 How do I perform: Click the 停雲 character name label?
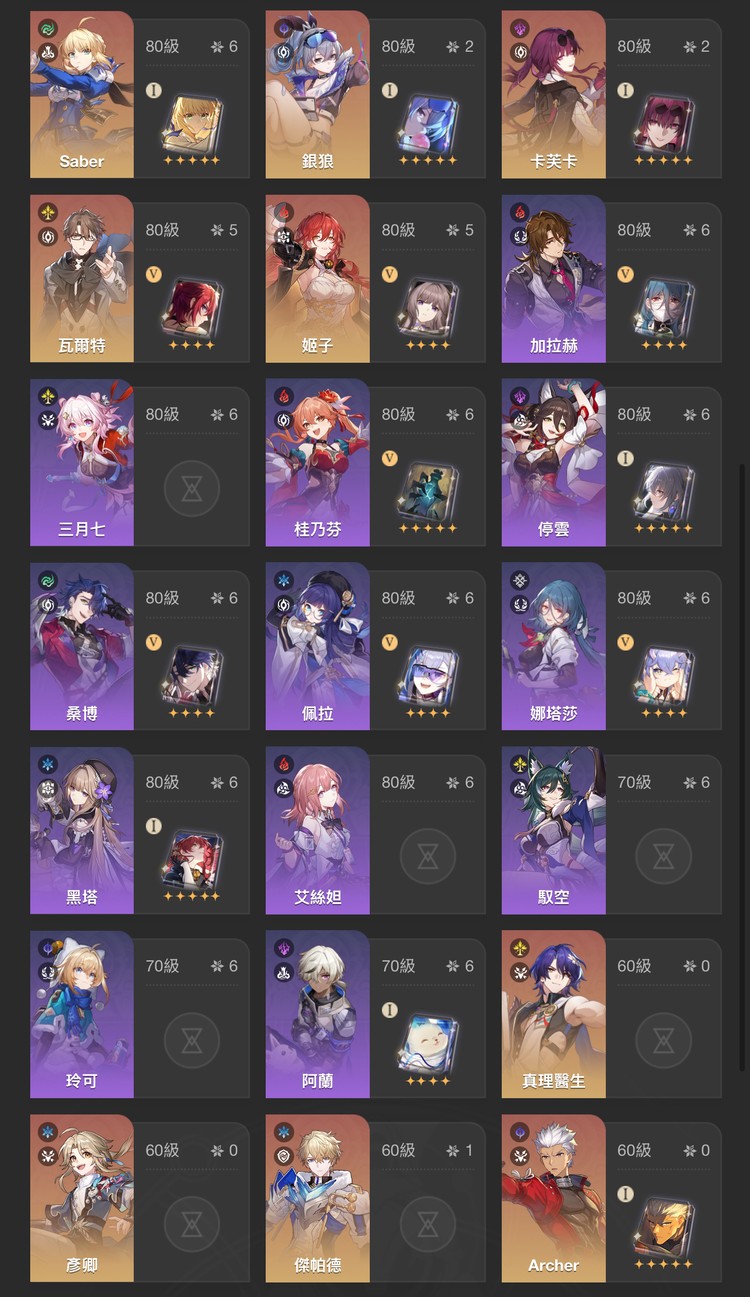click(x=554, y=529)
